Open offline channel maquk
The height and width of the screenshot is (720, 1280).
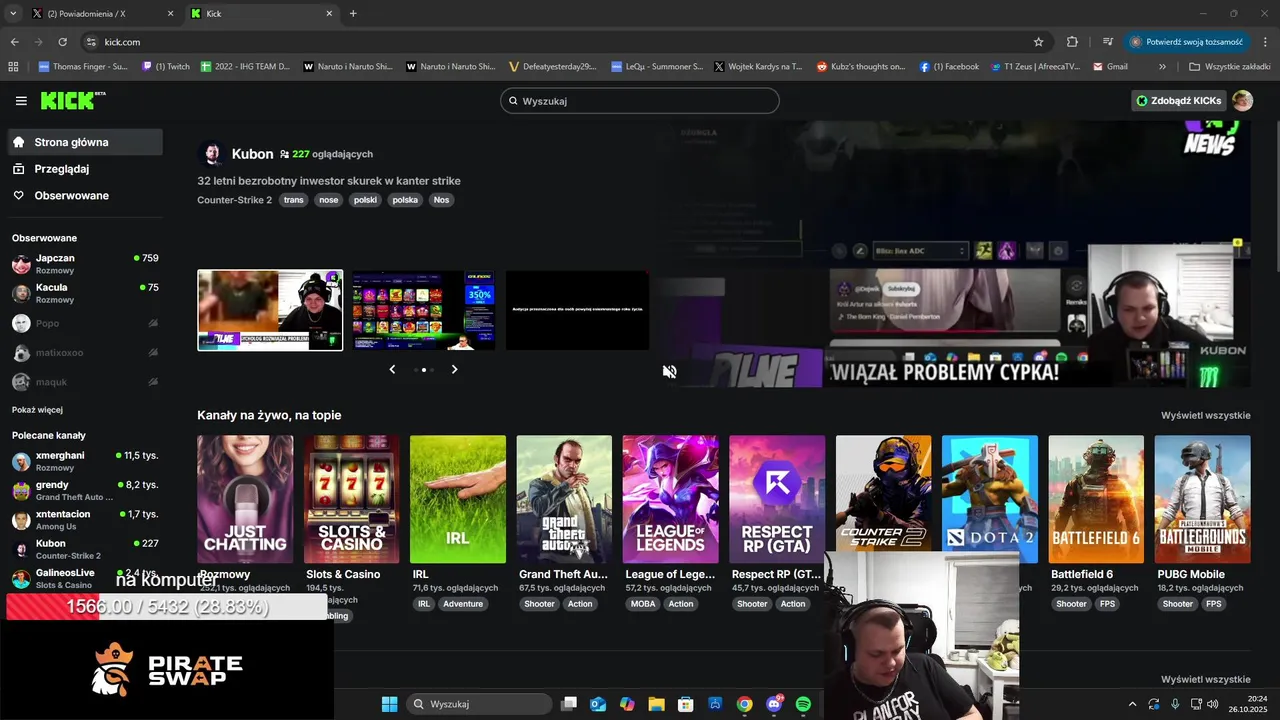pyautogui.click(x=84, y=382)
